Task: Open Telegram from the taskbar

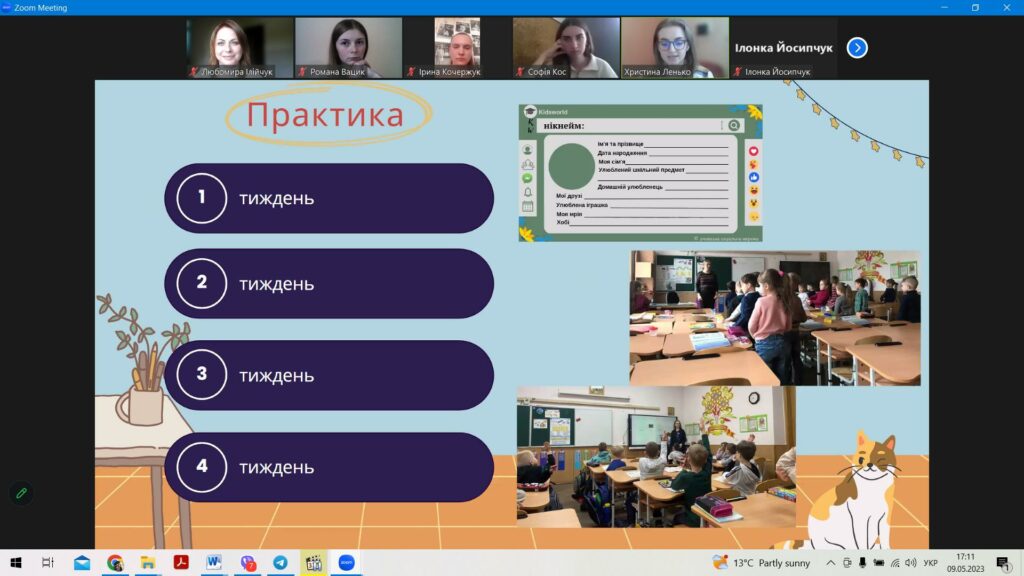Action: [x=280, y=563]
